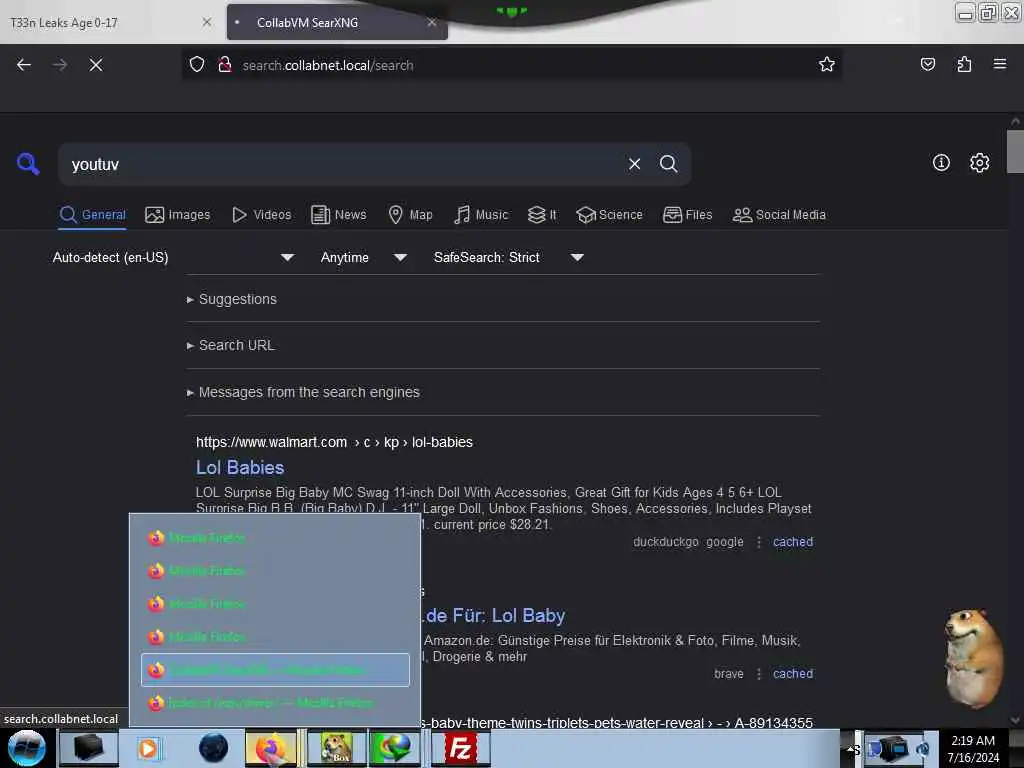The width and height of the screenshot is (1024, 768).
Task: Click the hamster desktop mascot
Action: [x=973, y=658]
